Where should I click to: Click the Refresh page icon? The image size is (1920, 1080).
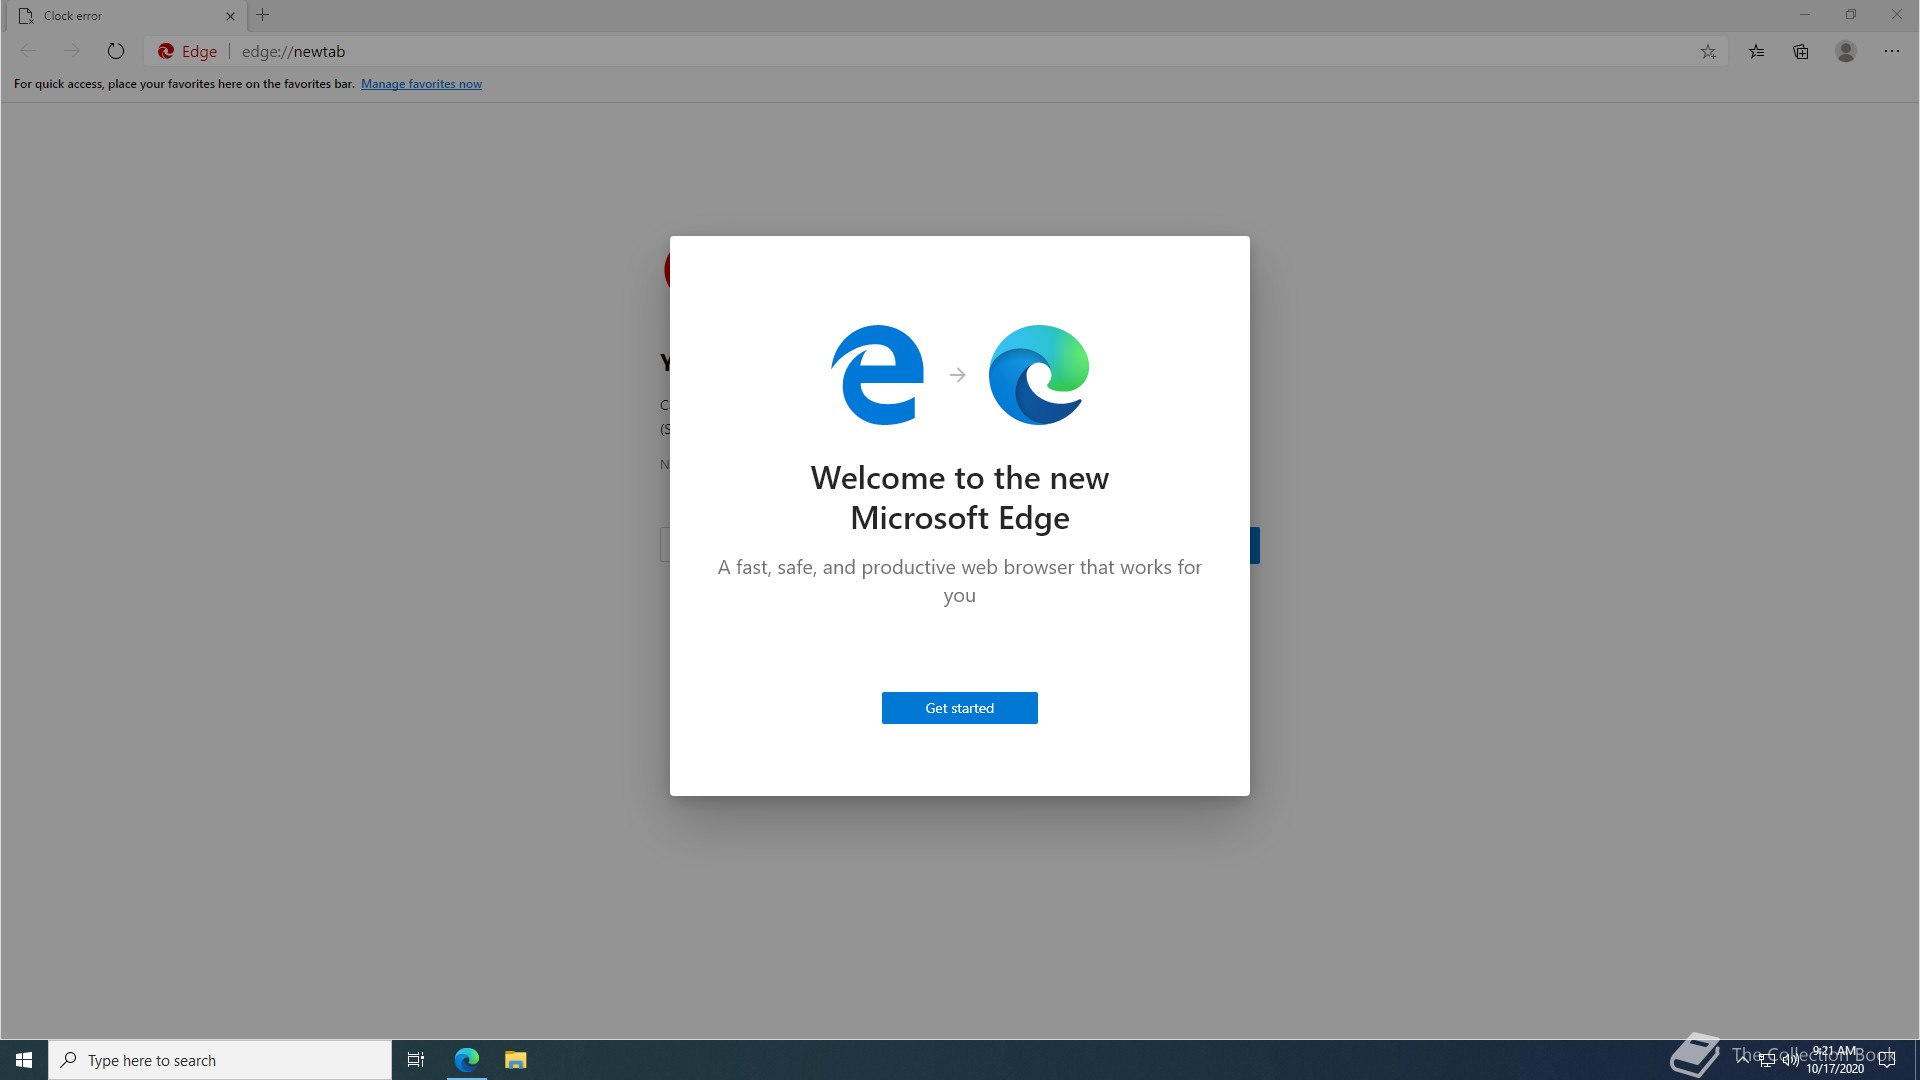tap(116, 51)
